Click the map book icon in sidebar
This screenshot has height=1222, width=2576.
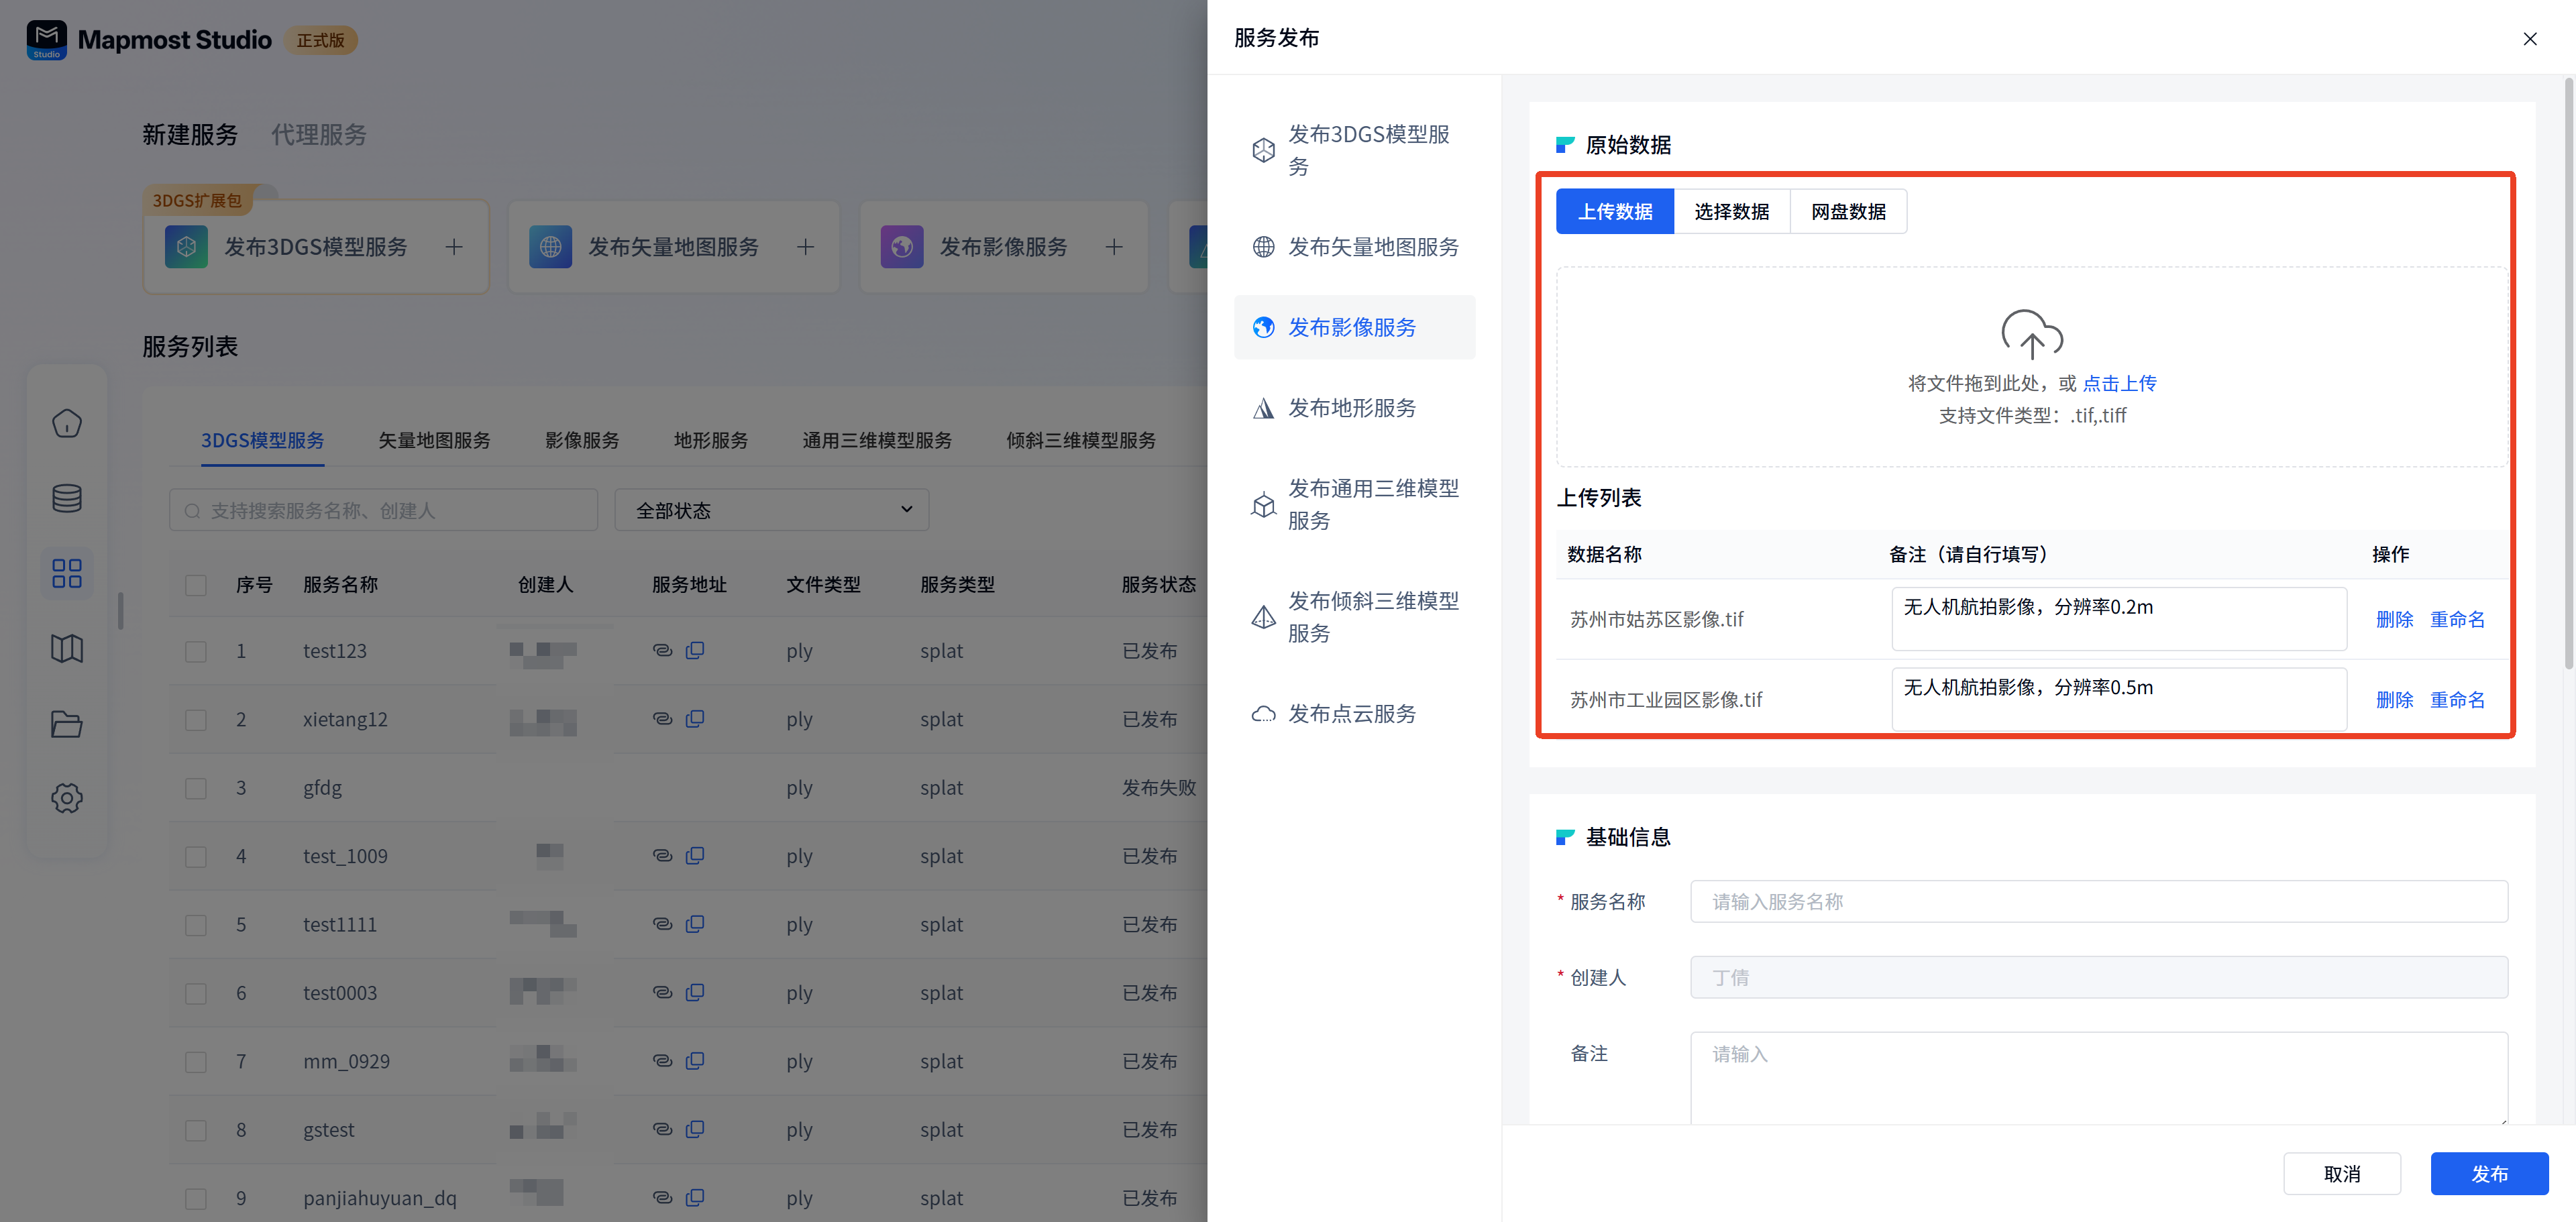(x=66, y=648)
